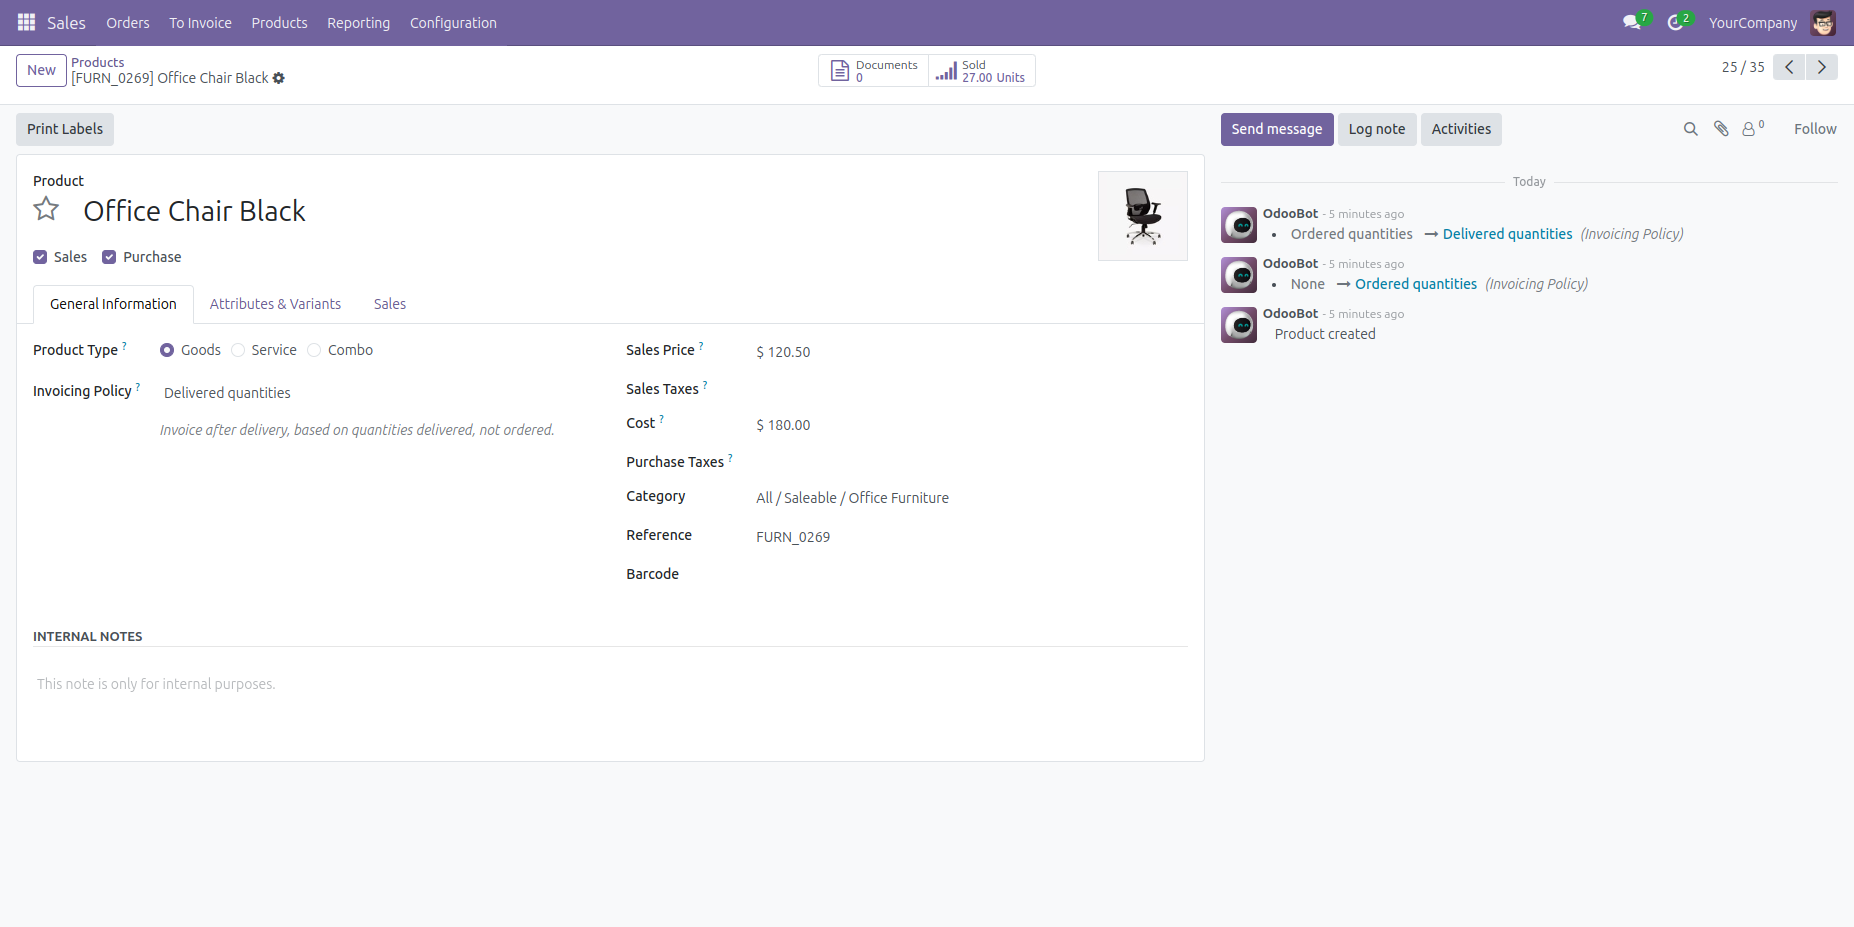Open the activities clock icon
The width and height of the screenshot is (1854, 927).
(1675, 22)
